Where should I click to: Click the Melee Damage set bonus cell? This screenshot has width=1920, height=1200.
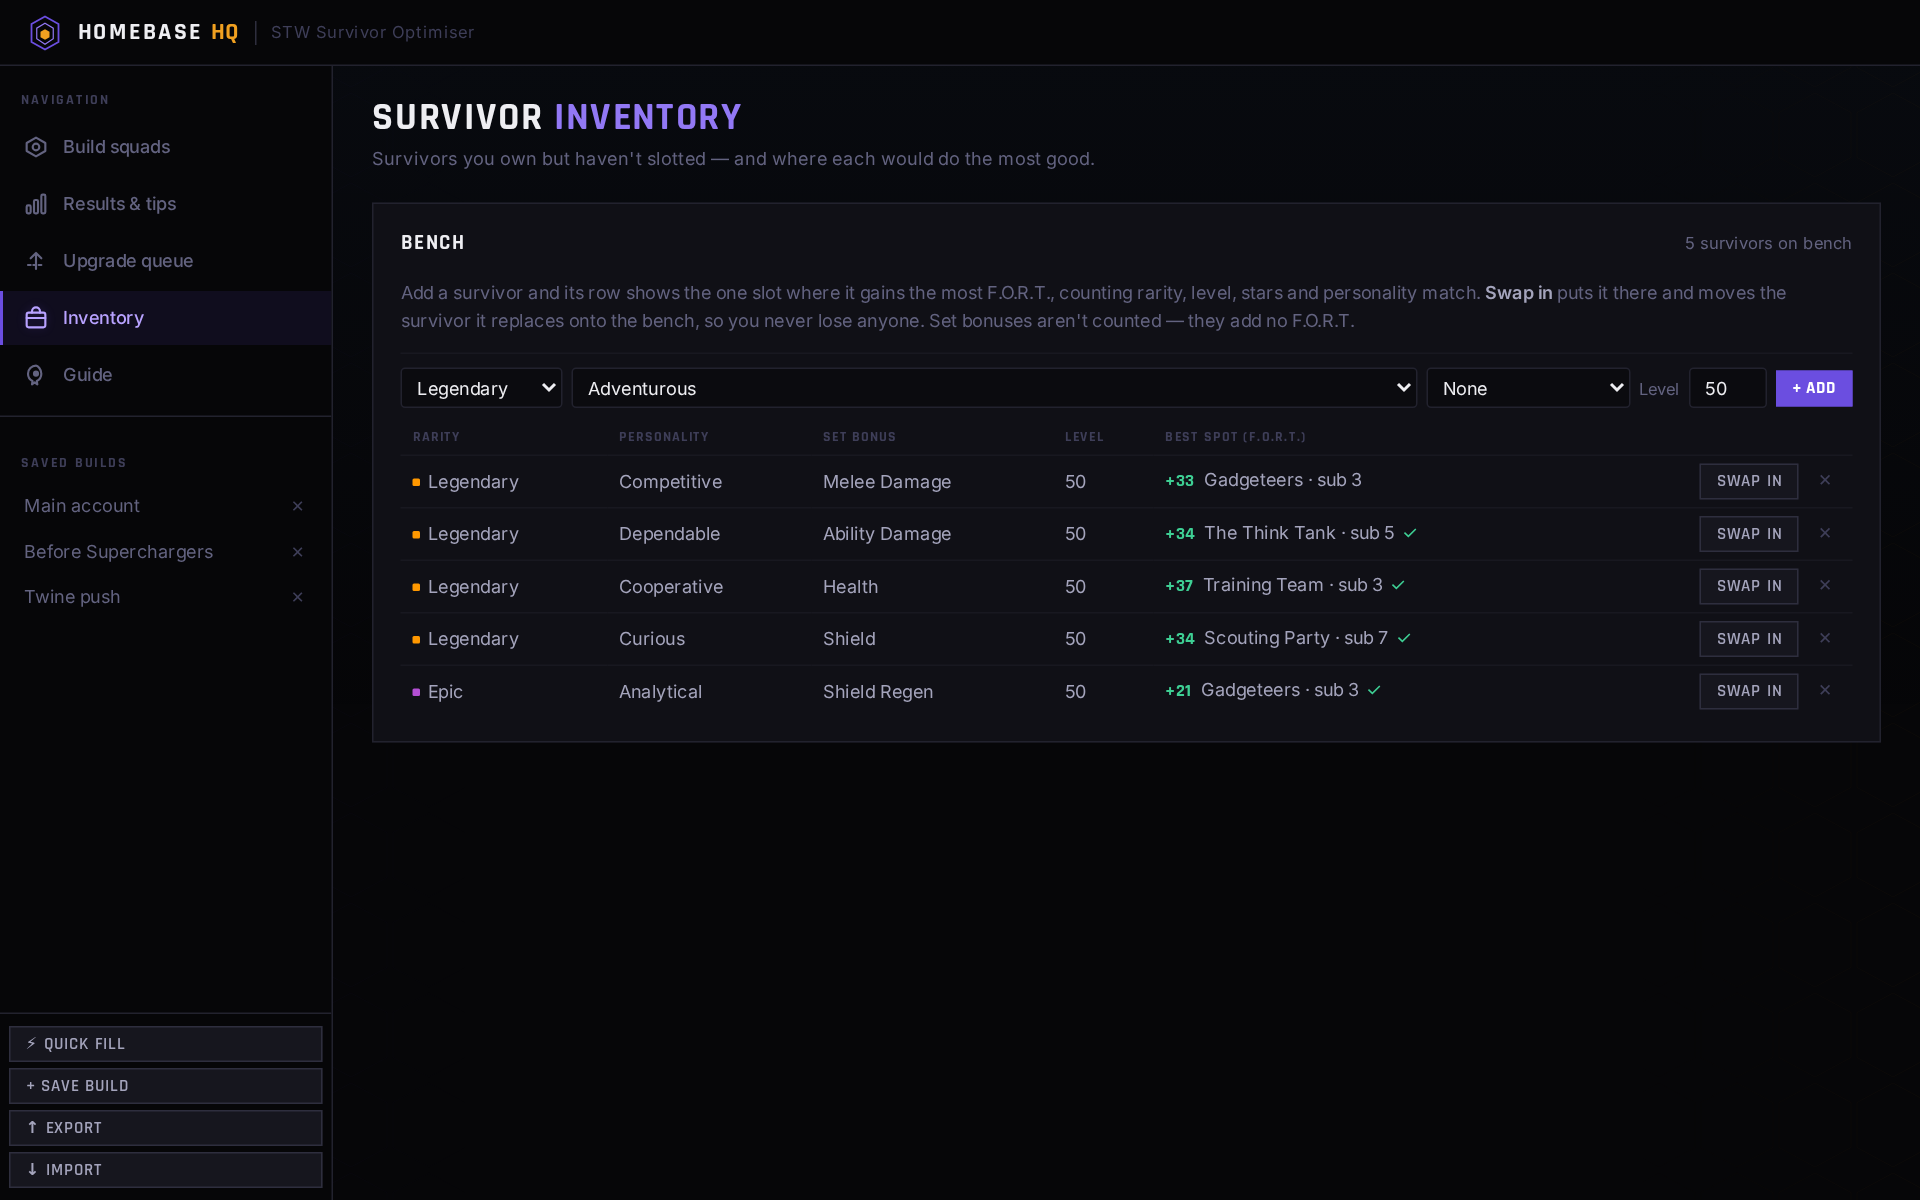click(887, 482)
